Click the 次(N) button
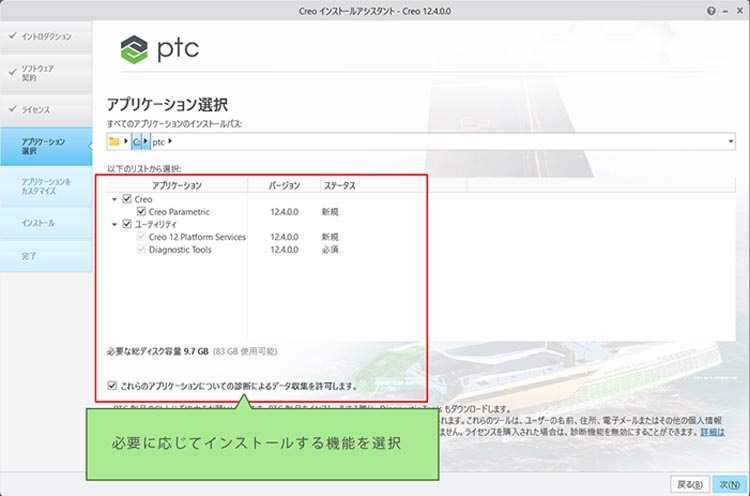This screenshot has width=750, height=496. point(730,484)
